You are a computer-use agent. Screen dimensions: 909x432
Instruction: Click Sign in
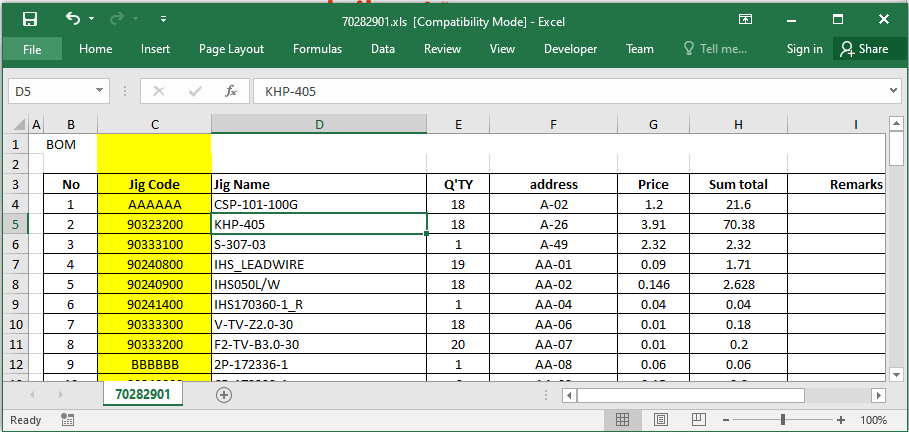point(804,49)
